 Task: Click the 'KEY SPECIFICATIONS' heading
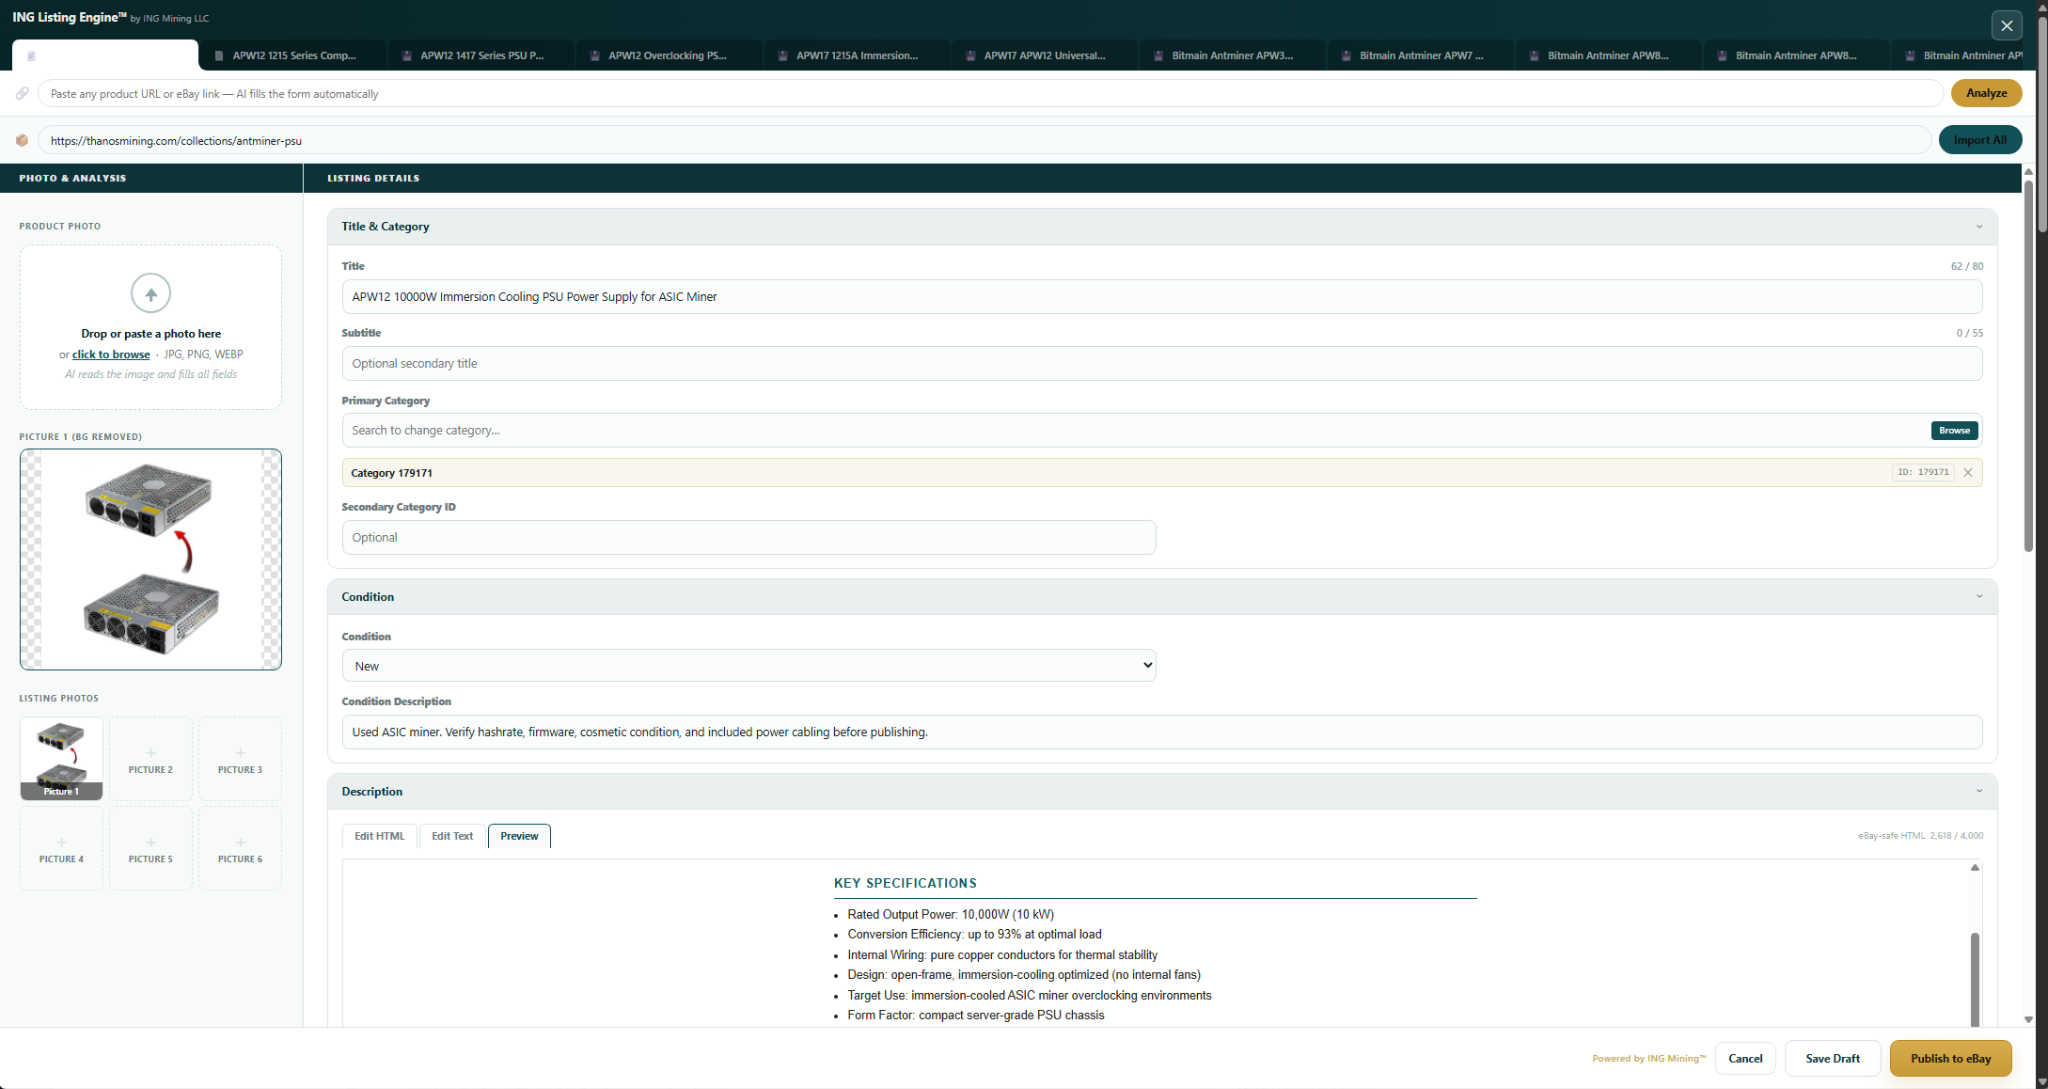(x=905, y=883)
